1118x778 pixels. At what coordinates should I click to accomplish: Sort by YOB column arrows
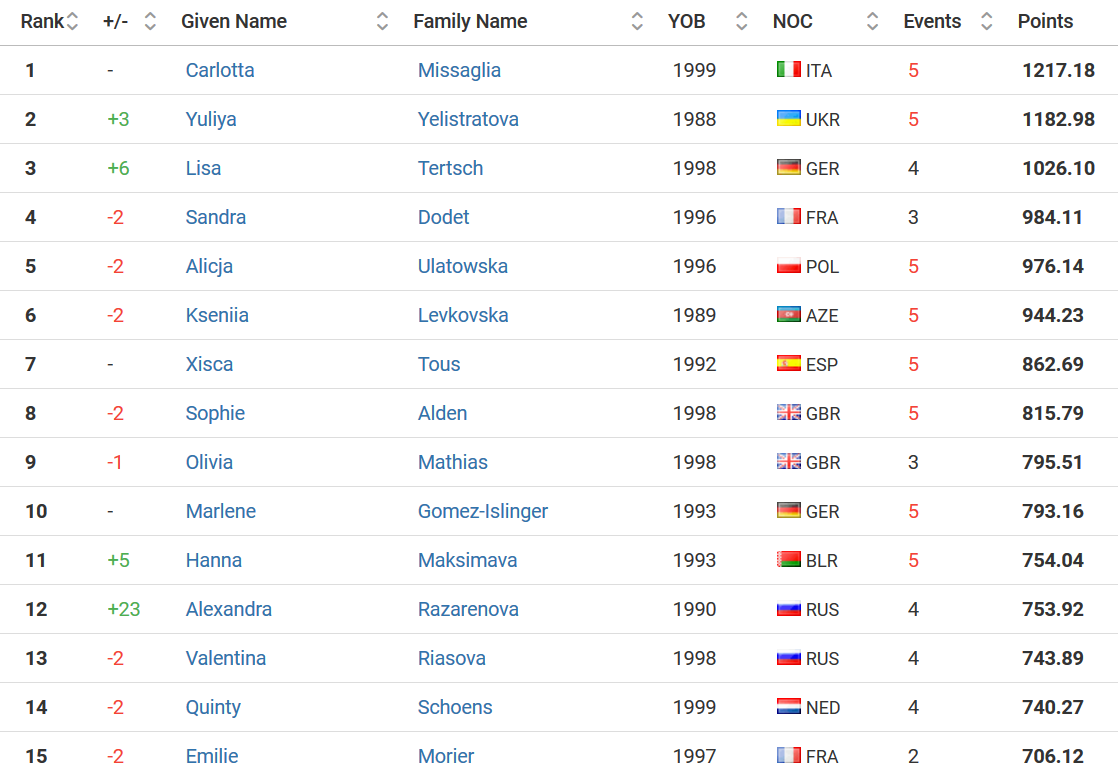pos(742,21)
